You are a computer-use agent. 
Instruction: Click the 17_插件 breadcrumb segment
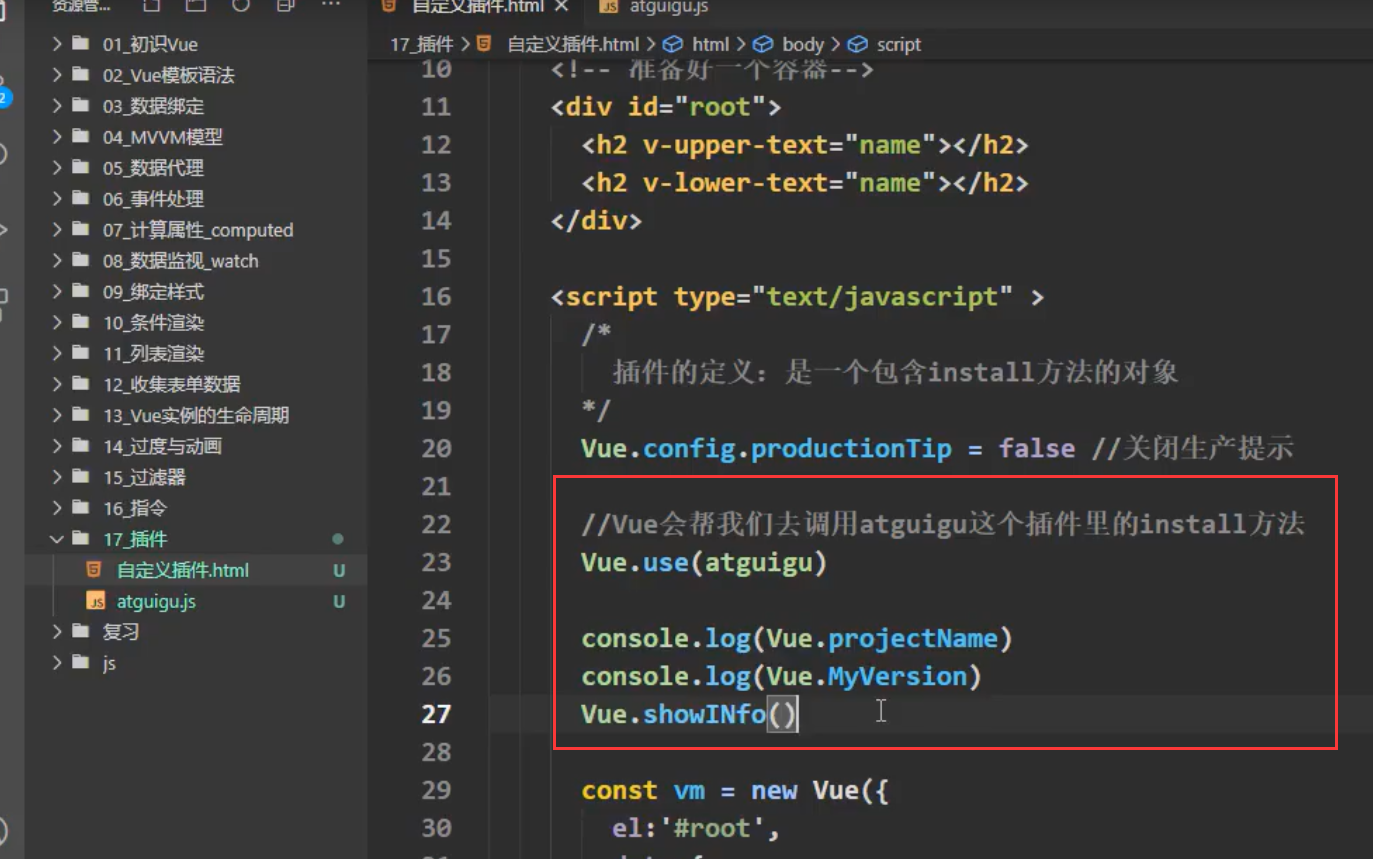point(421,44)
